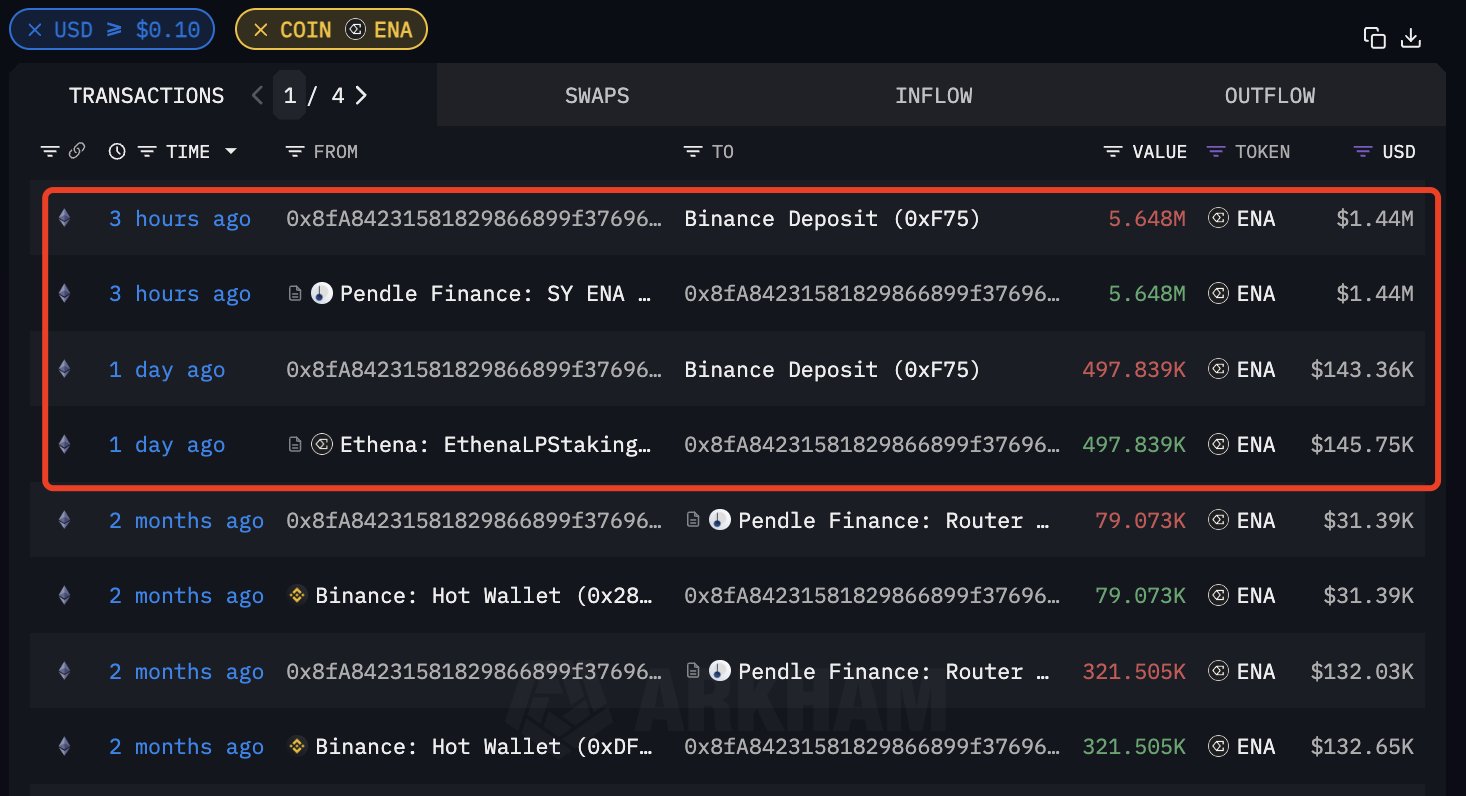The height and width of the screenshot is (796, 1466).
Task: Open the TO column filter
Action: point(693,152)
